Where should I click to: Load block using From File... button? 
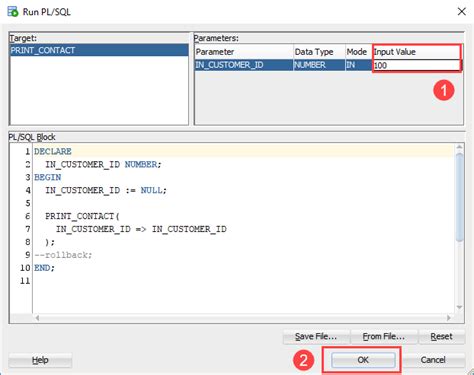[x=384, y=337]
